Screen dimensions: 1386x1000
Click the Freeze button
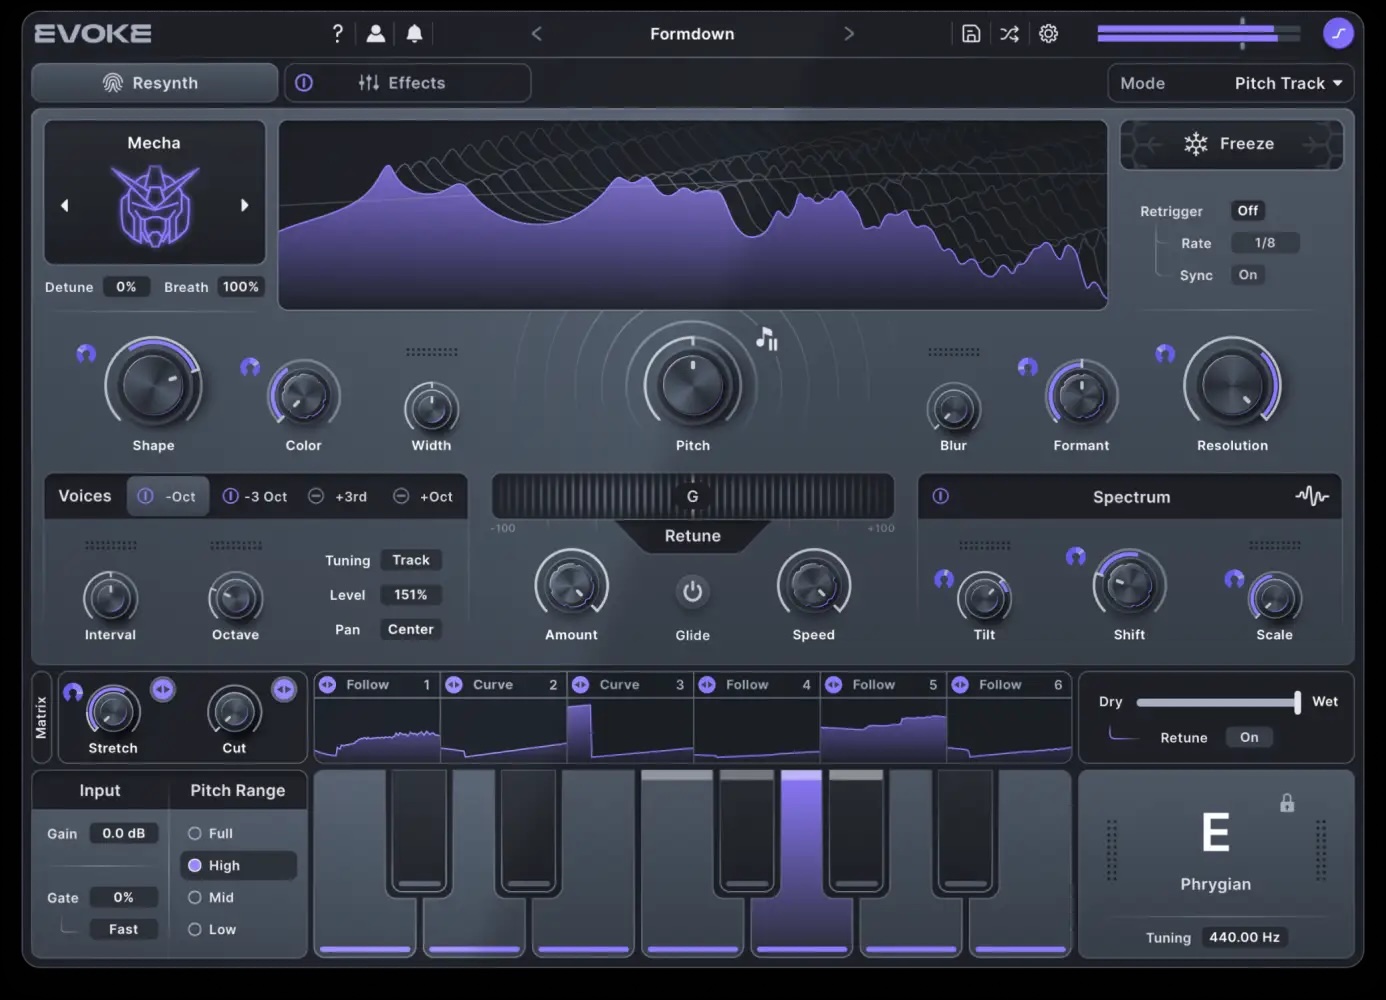1231,144
